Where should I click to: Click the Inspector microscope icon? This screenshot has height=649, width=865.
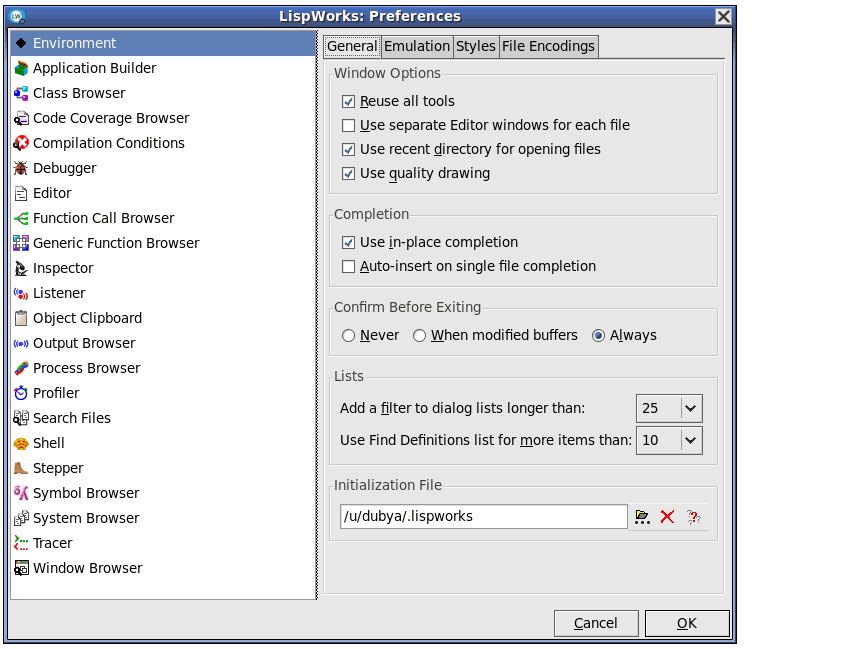[21, 268]
